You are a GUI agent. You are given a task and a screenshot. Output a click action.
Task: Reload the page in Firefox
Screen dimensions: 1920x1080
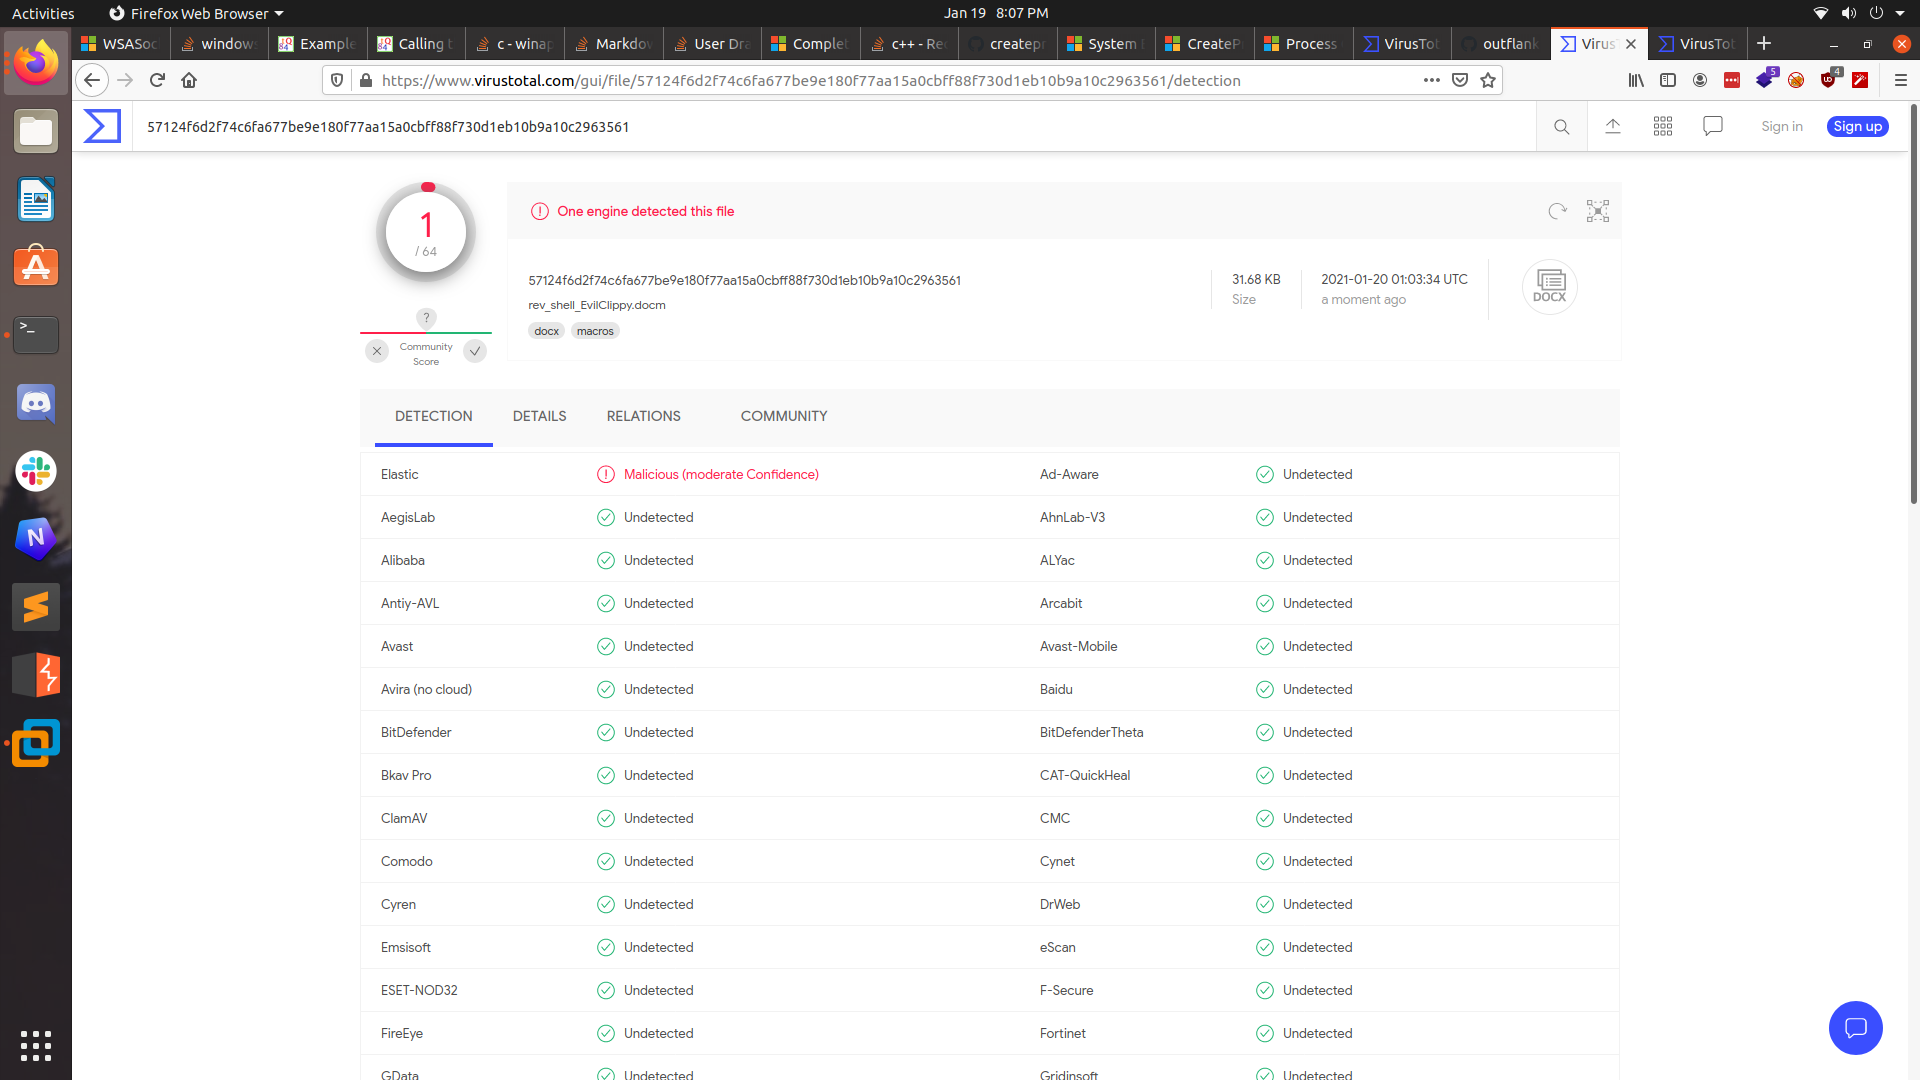157,80
